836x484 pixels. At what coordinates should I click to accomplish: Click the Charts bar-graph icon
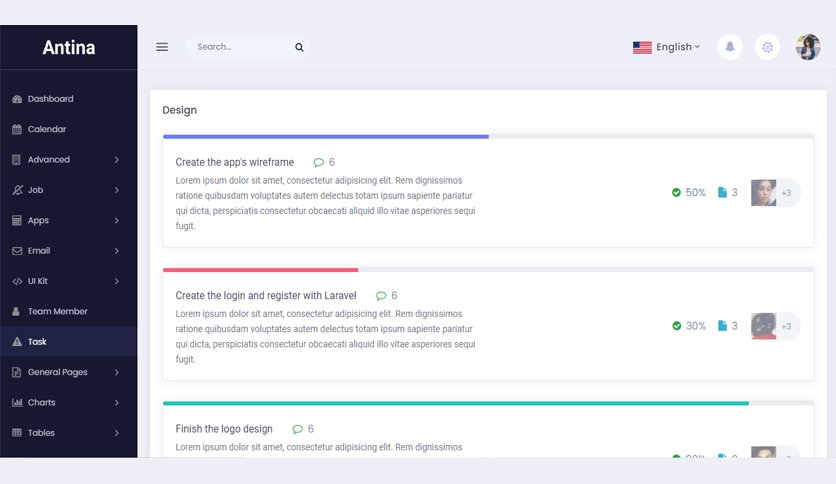coord(17,402)
